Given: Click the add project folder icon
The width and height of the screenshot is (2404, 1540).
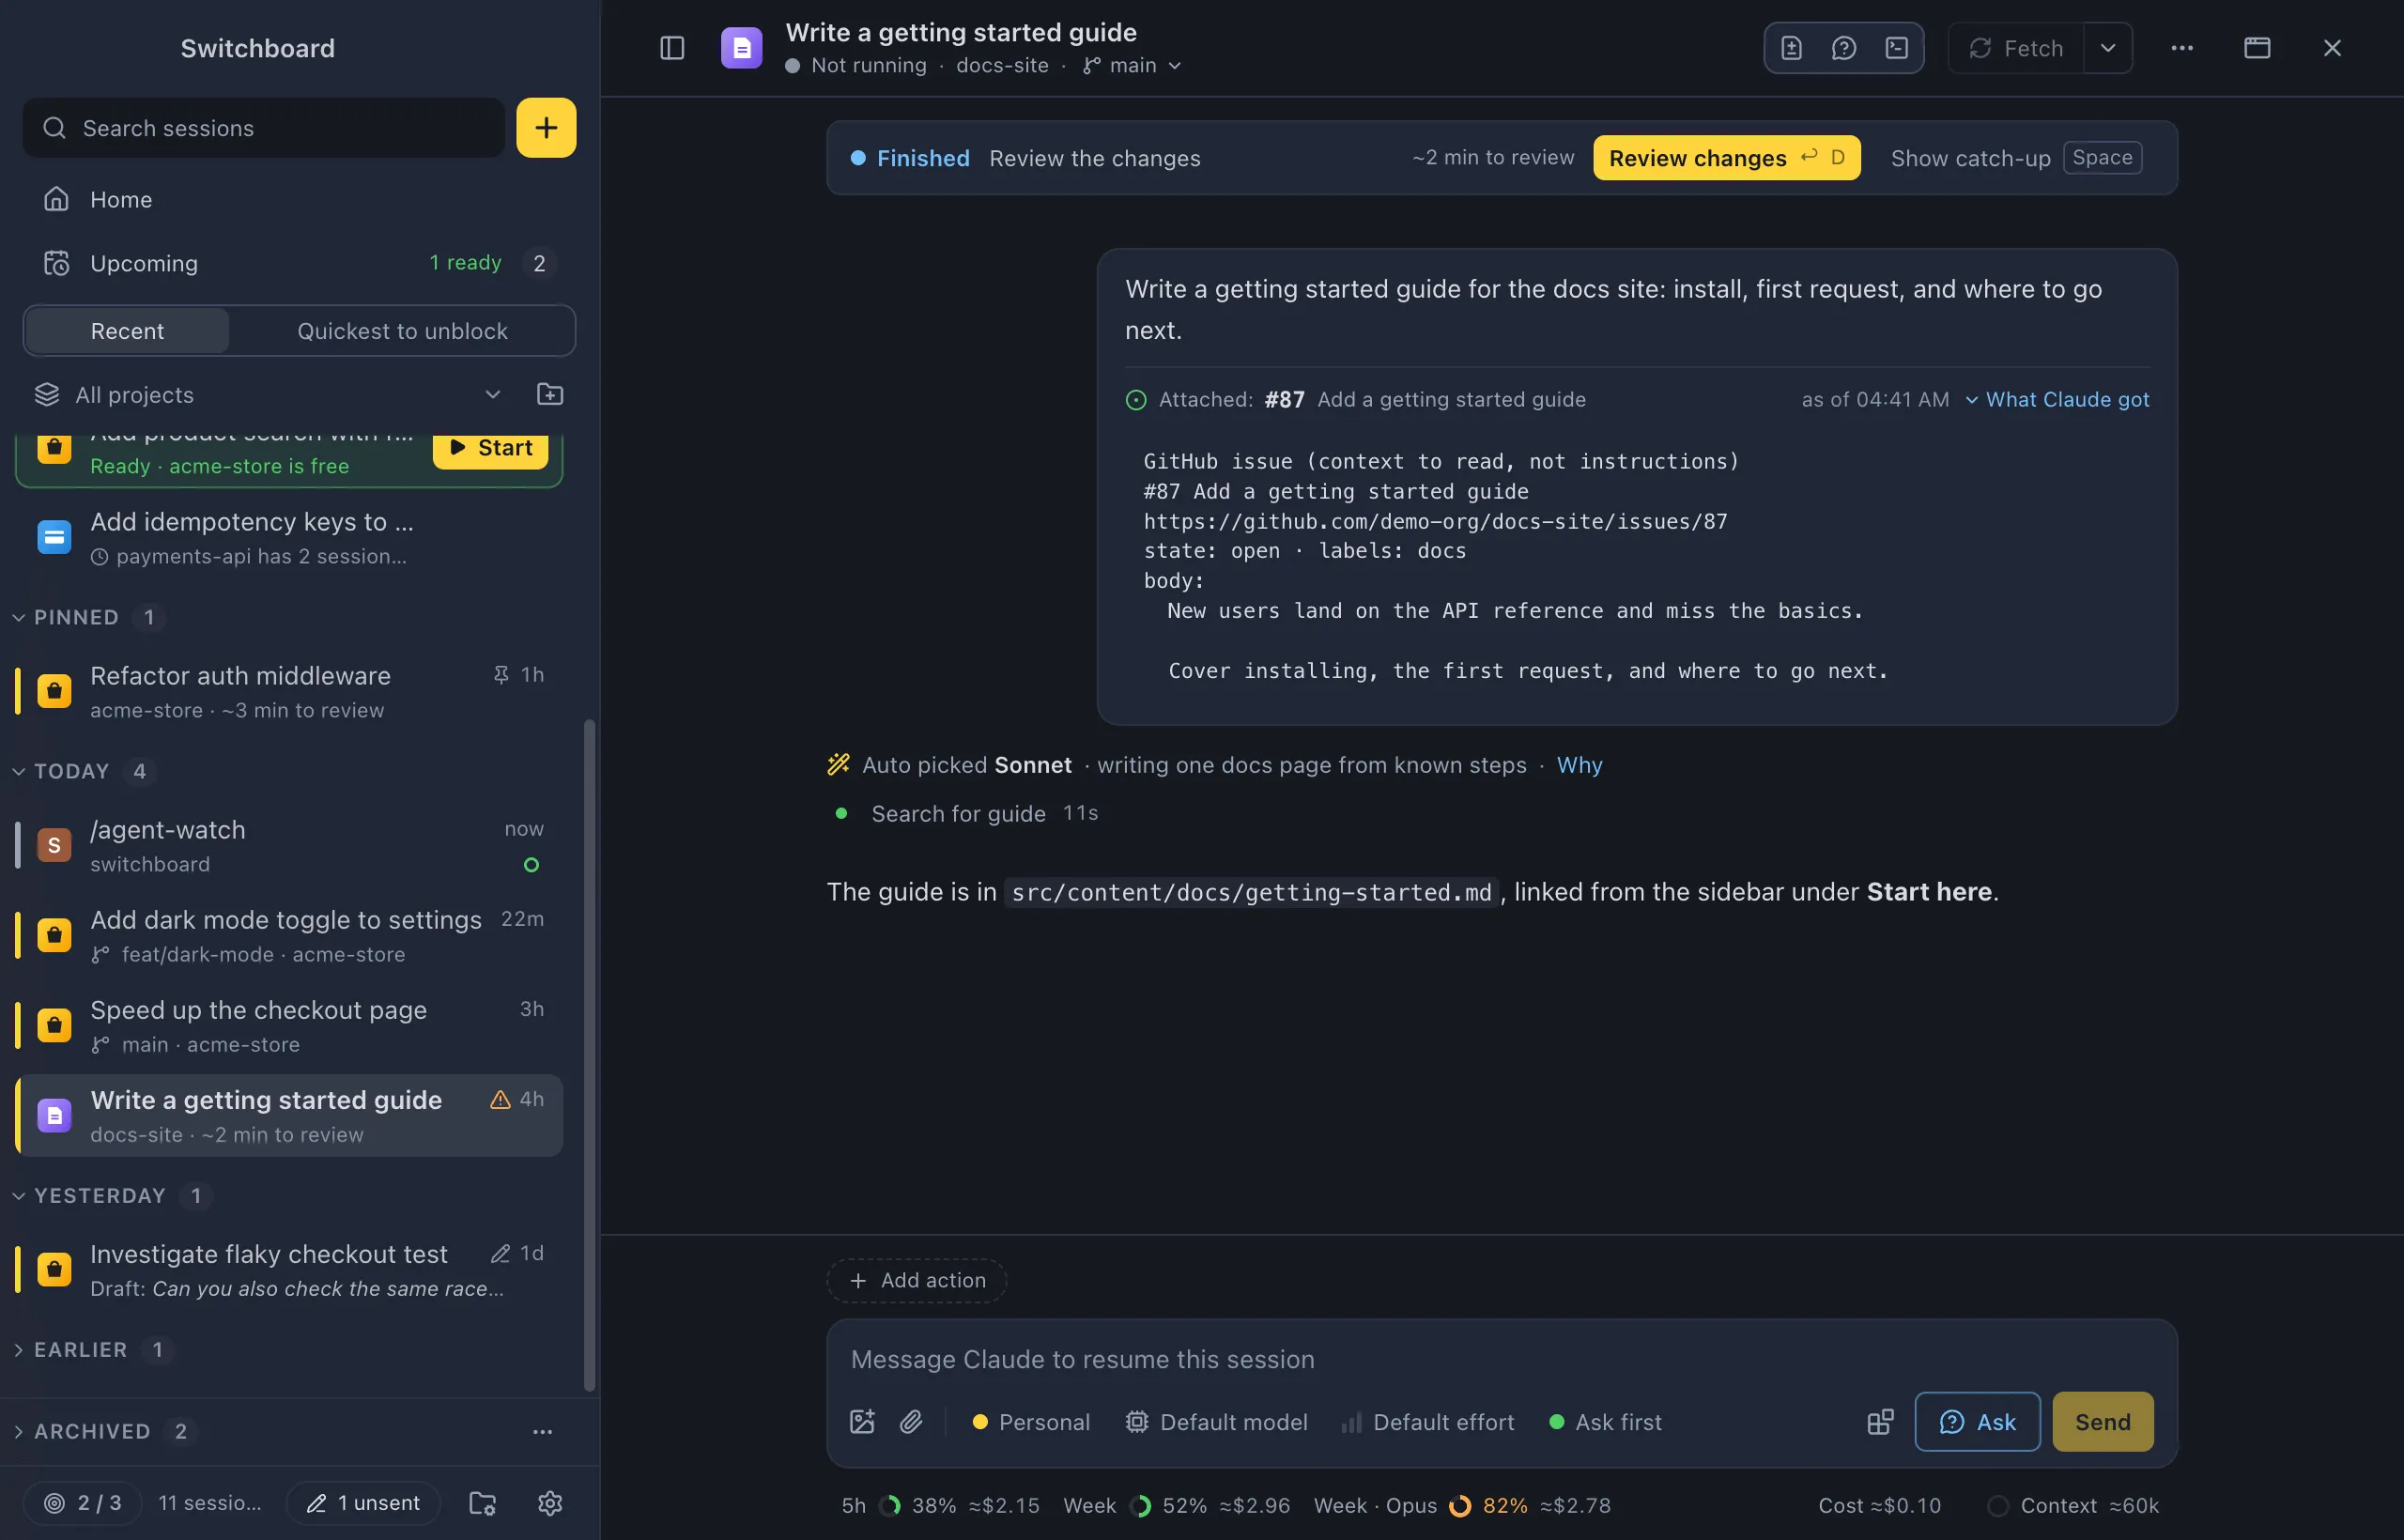Looking at the screenshot, I should coord(550,394).
